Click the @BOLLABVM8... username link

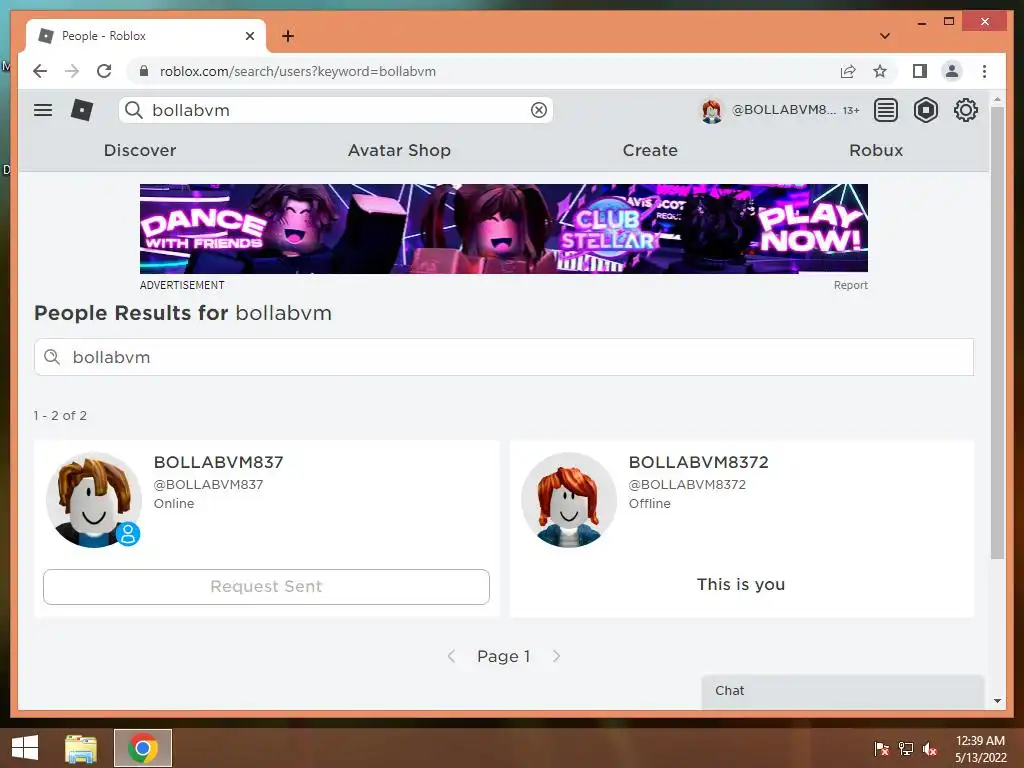click(783, 110)
